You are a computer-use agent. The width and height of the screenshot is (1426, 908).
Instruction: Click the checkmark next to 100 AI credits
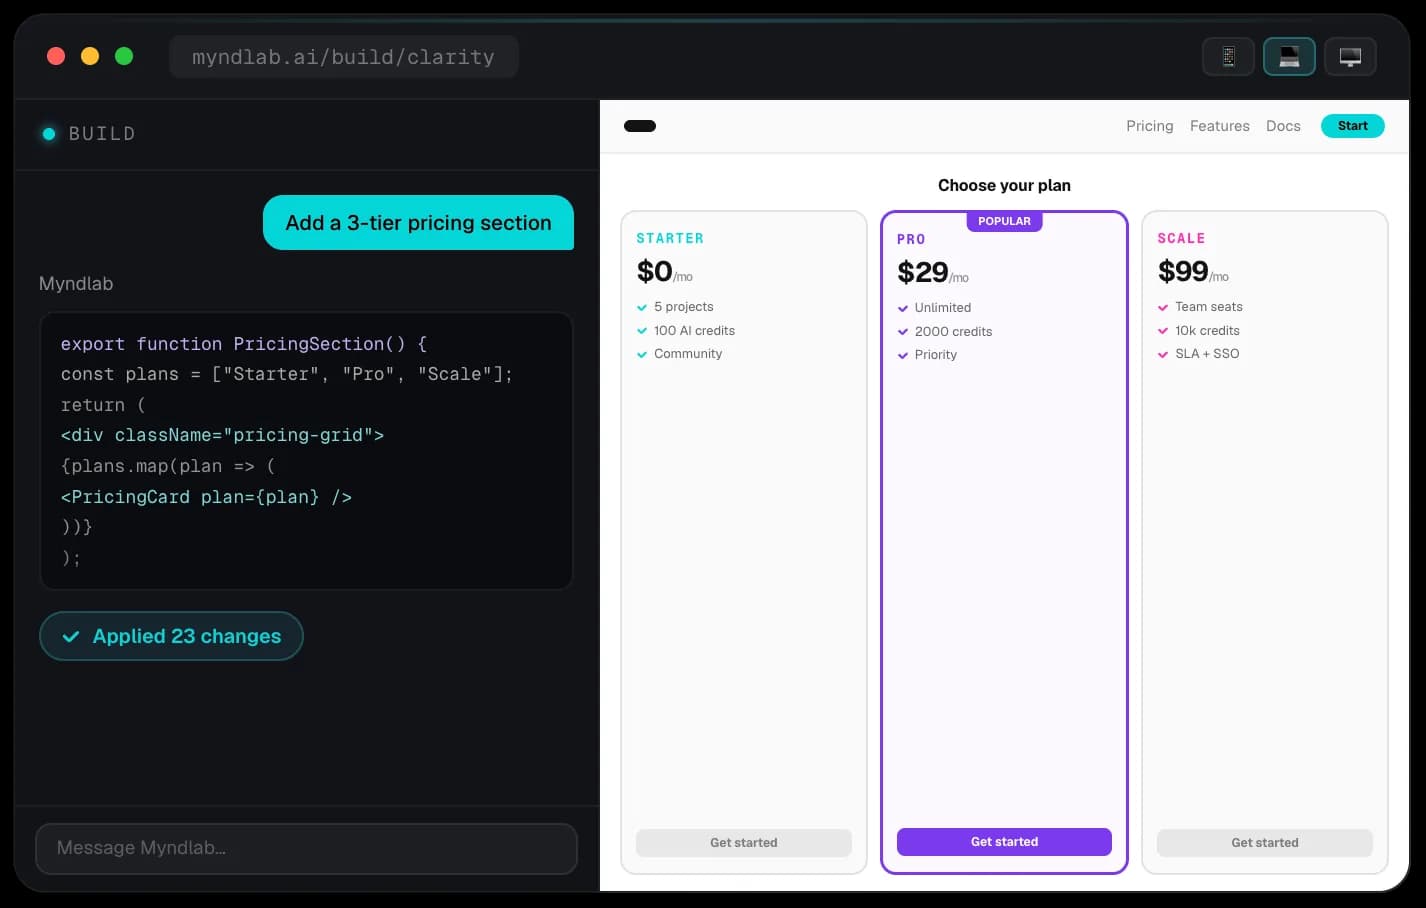click(x=642, y=331)
